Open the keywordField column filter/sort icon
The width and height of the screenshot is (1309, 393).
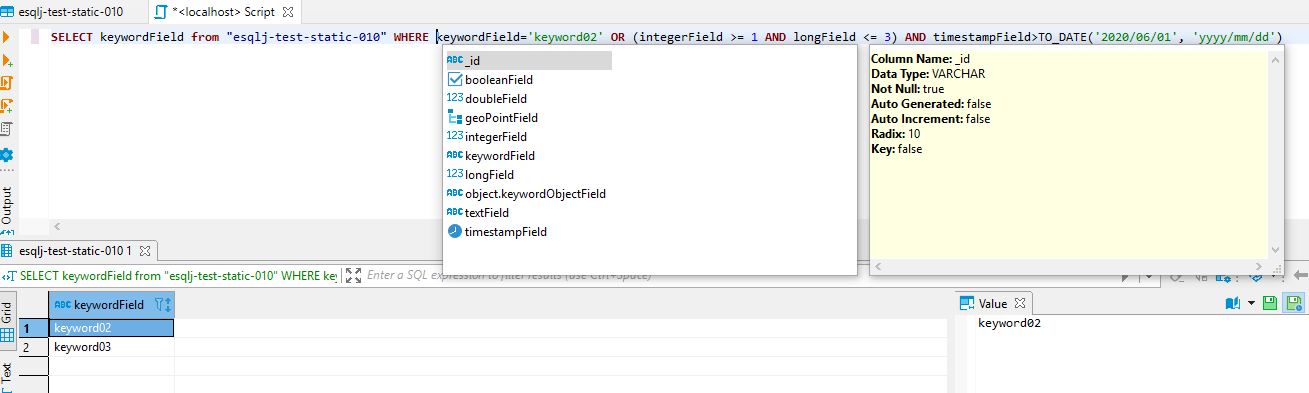tap(164, 304)
